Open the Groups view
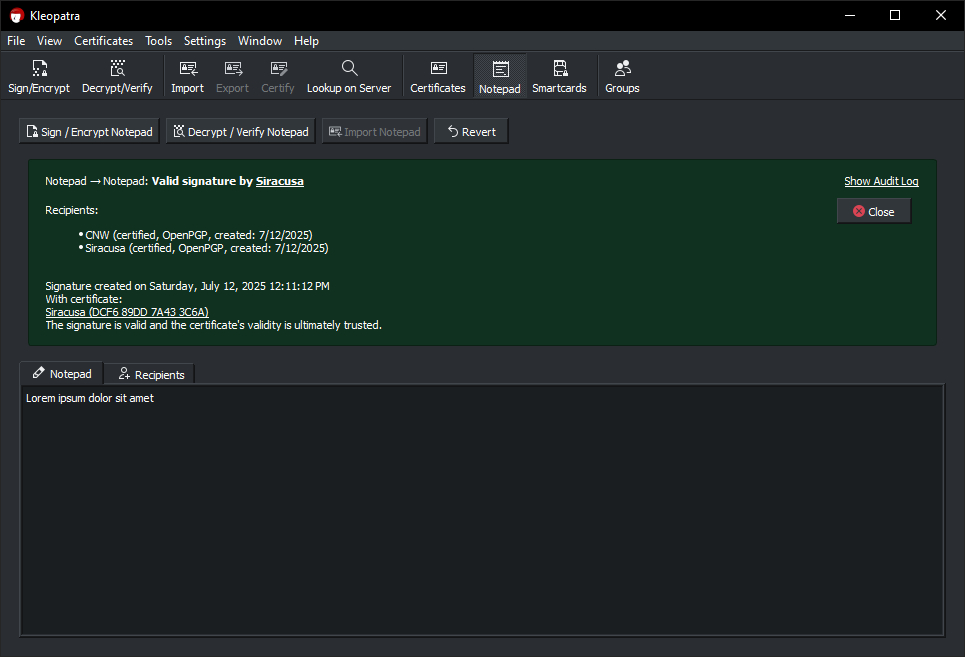This screenshot has height=657, width=965. 622,76
